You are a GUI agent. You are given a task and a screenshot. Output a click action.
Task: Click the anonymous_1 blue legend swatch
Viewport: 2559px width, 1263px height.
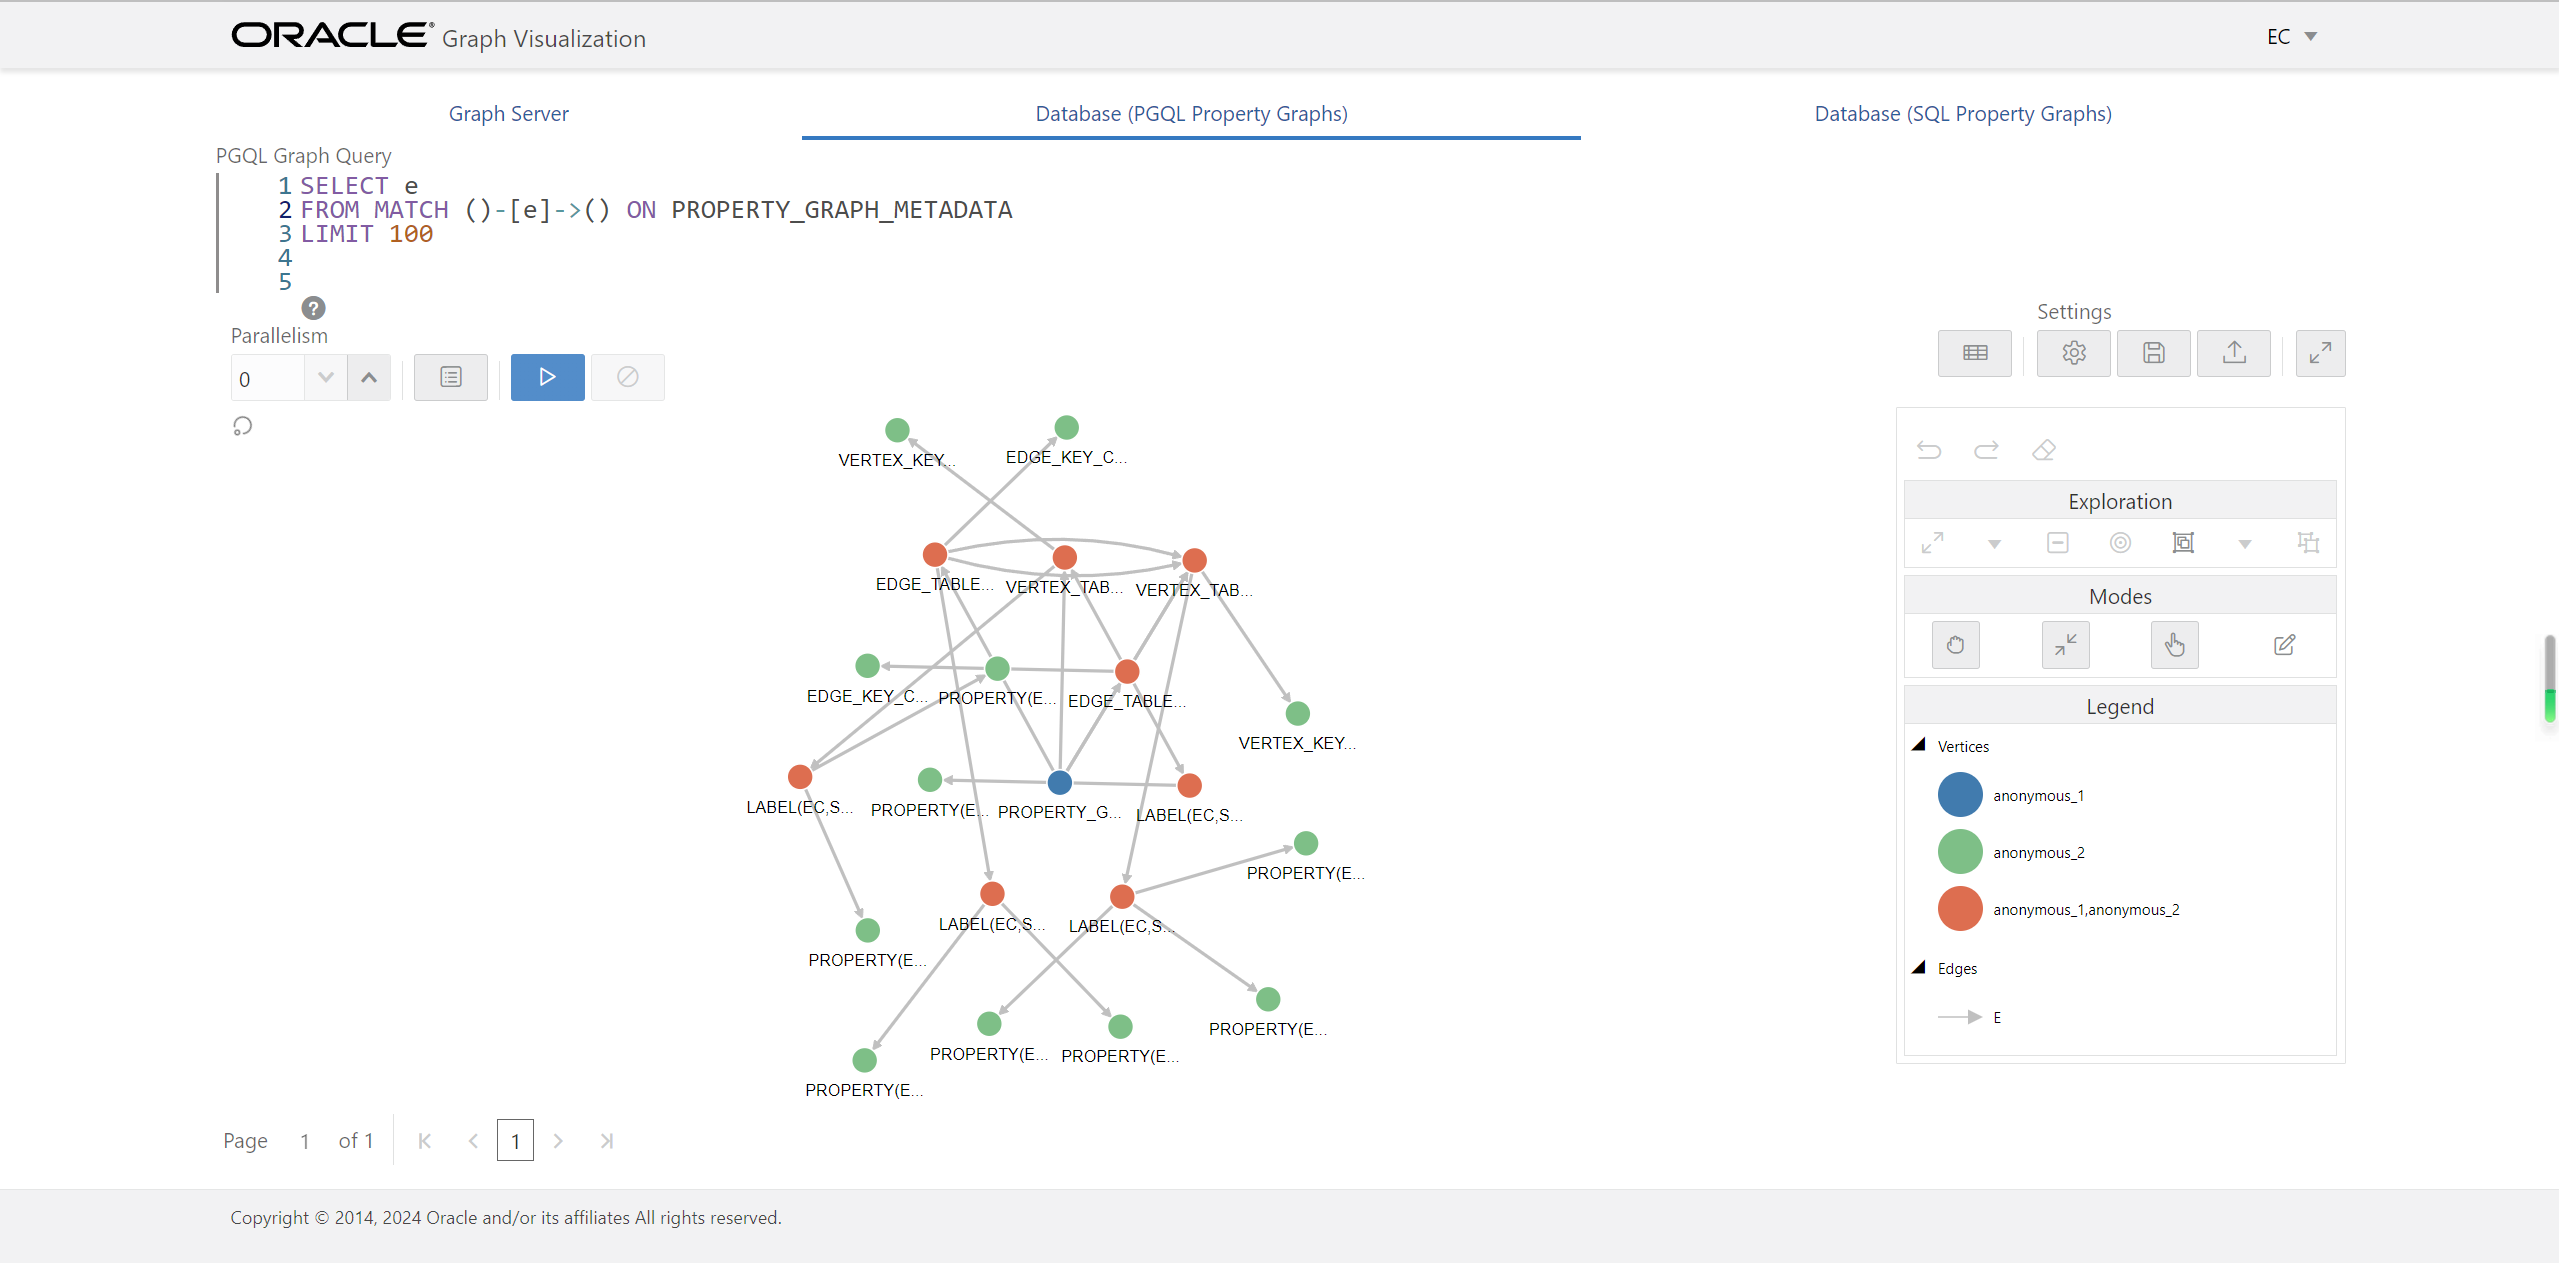(x=1959, y=795)
